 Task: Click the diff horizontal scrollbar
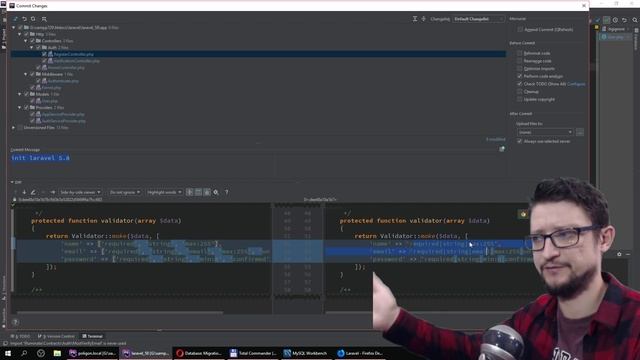(x=120, y=313)
